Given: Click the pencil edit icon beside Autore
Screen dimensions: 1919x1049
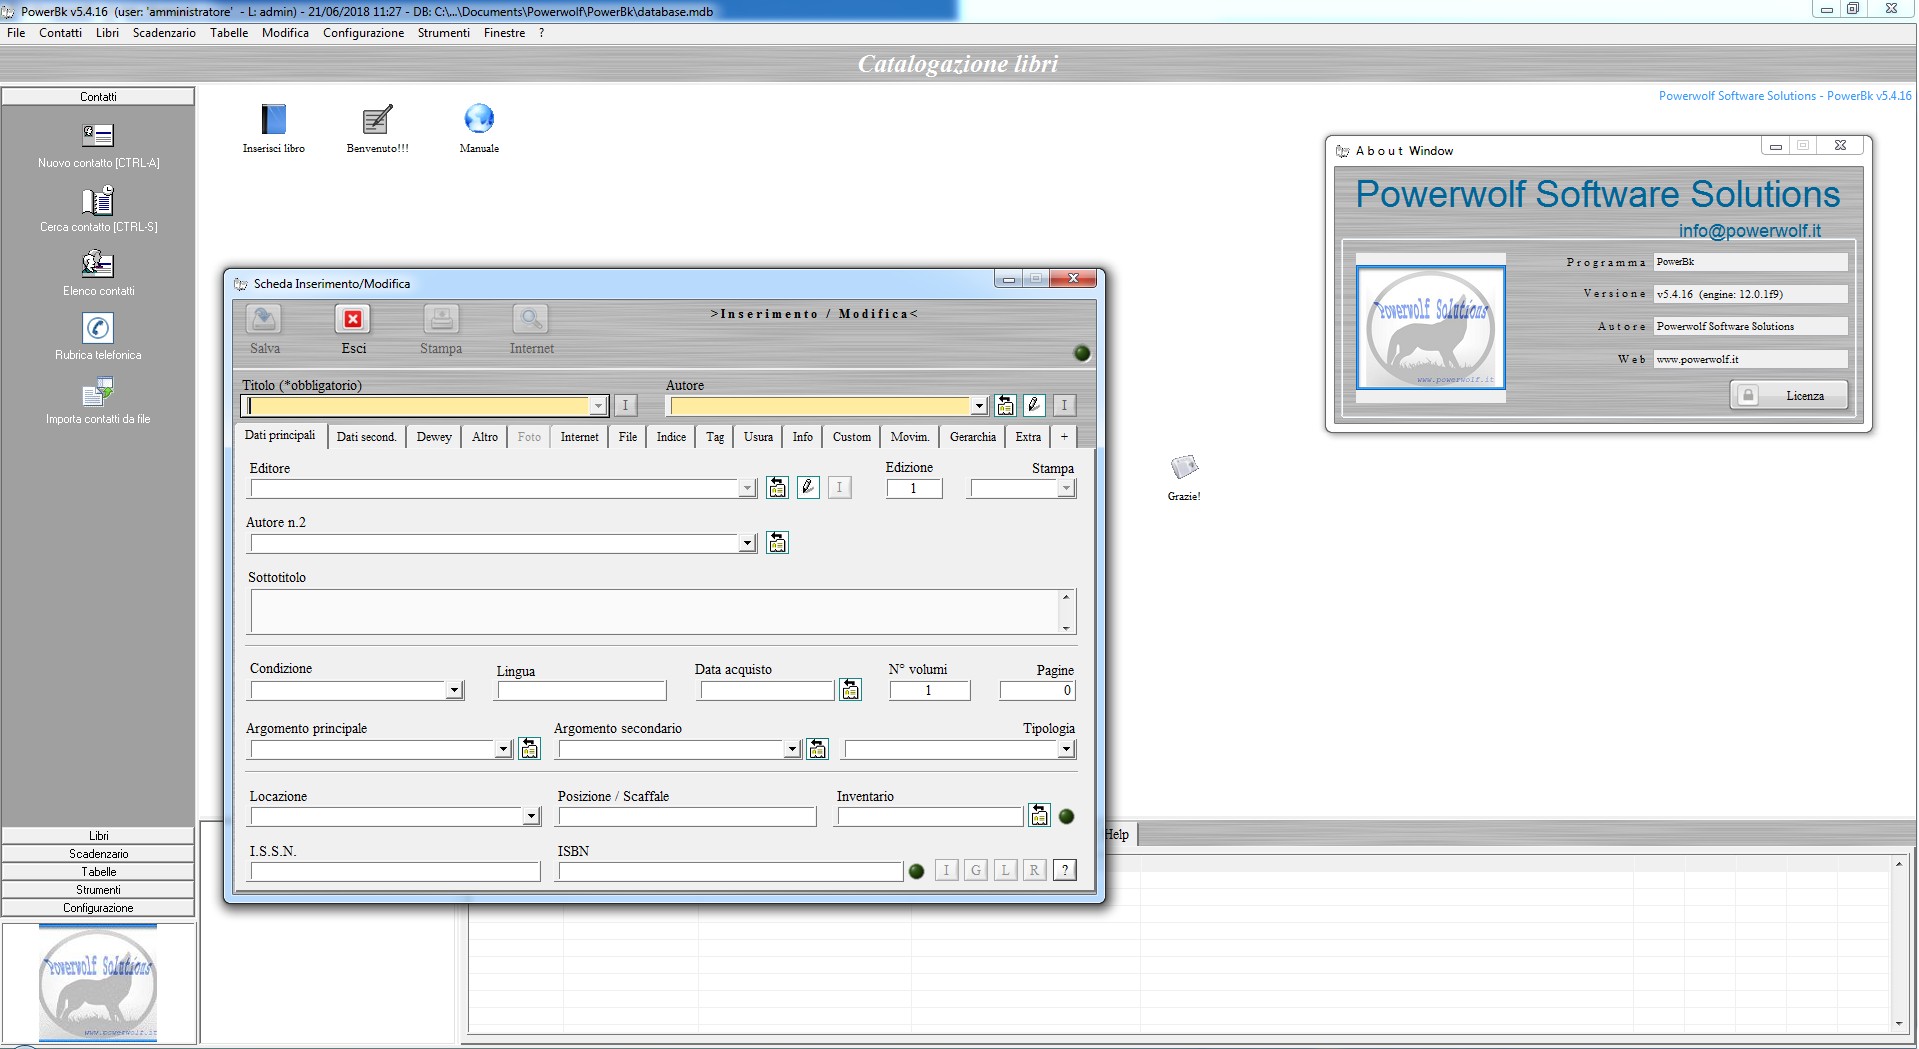Looking at the screenshot, I should coord(1034,405).
